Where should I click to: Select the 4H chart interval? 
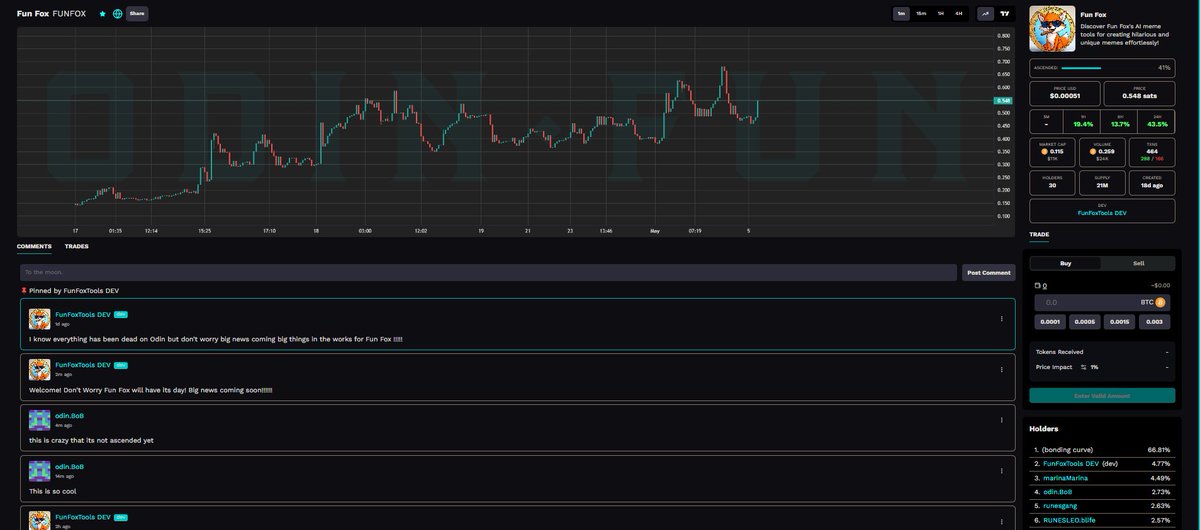[959, 14]
